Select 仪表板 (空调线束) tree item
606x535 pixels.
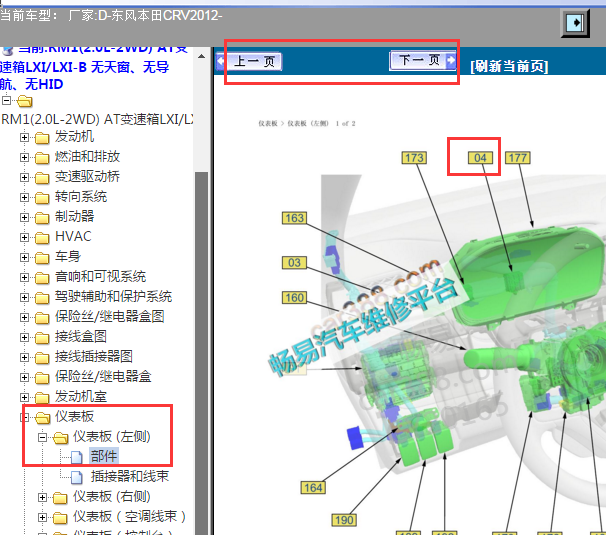(129, 516)
